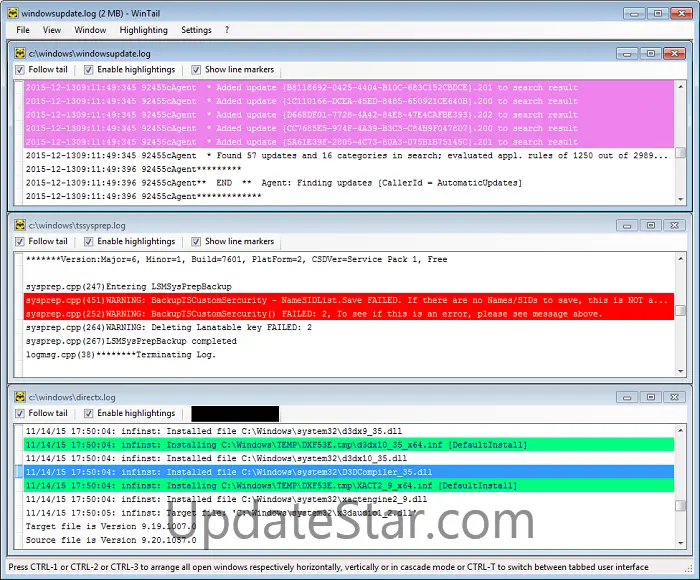700x580 pixels.
Task: Click scroll up arrow in windowsupdate.log pane
Action: (x=680, y=87)
